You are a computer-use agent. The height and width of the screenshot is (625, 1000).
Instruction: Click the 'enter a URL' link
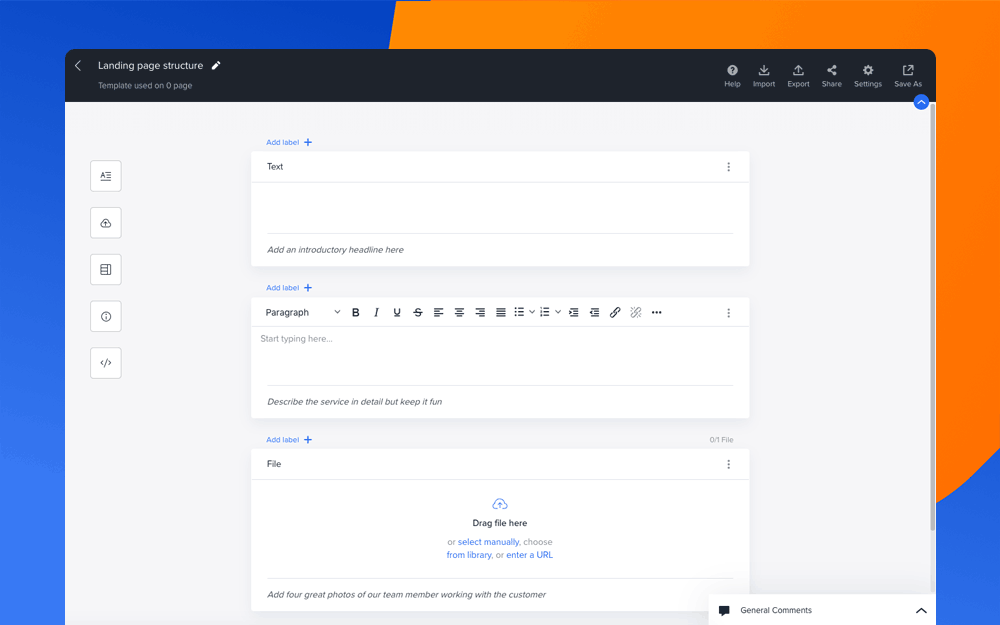[529, 555]
